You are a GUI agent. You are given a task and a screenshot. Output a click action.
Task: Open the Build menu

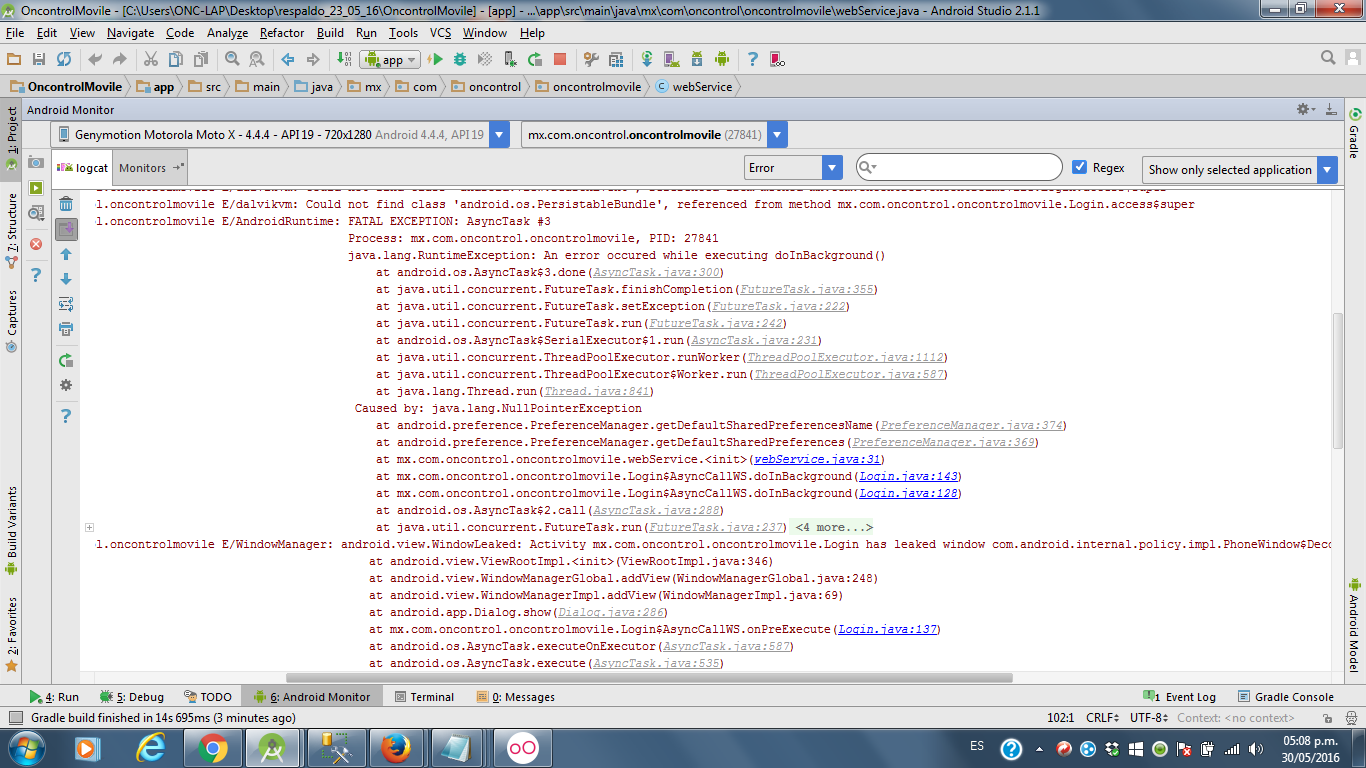pyautogui.click(x=330, y=32)
